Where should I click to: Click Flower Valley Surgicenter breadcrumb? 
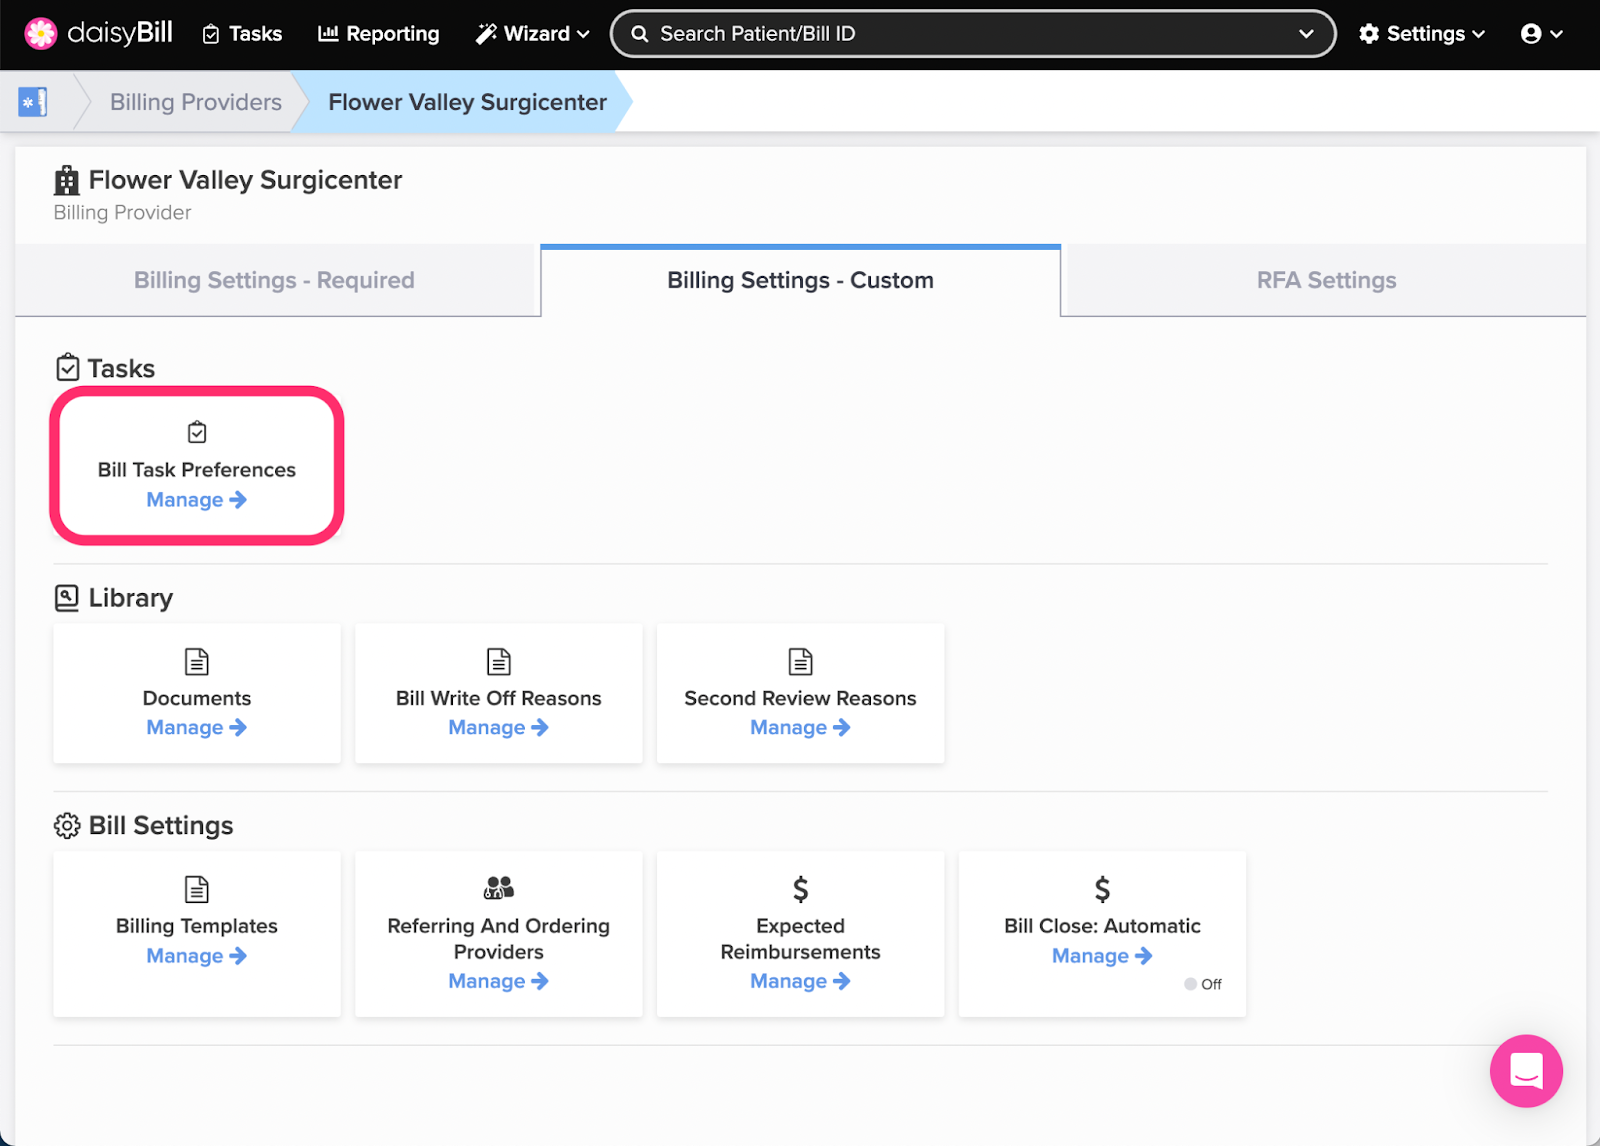[x=467, y=102]
